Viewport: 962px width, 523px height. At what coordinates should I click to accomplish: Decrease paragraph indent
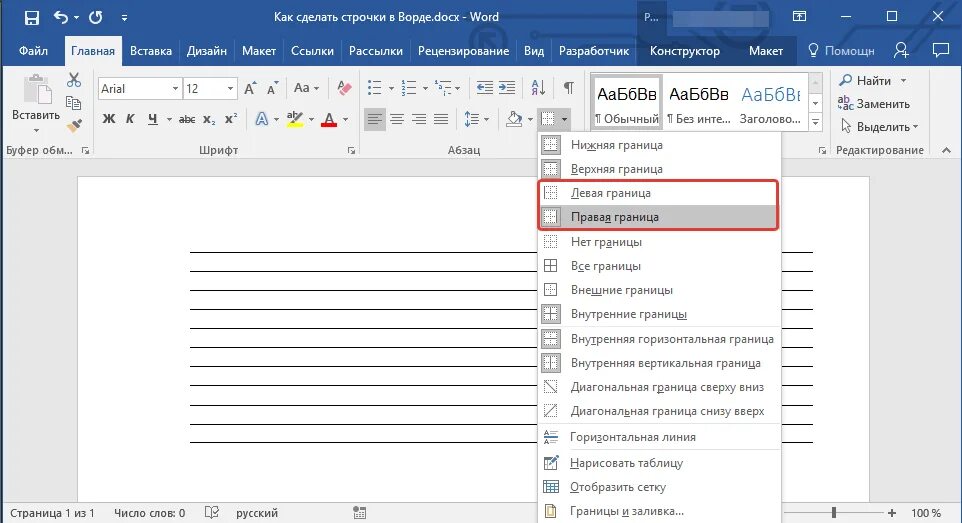pos(485,88)
